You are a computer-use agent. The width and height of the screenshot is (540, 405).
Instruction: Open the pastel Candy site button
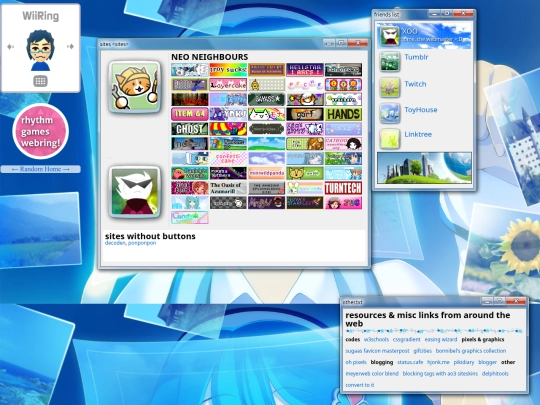coord(190,218)
